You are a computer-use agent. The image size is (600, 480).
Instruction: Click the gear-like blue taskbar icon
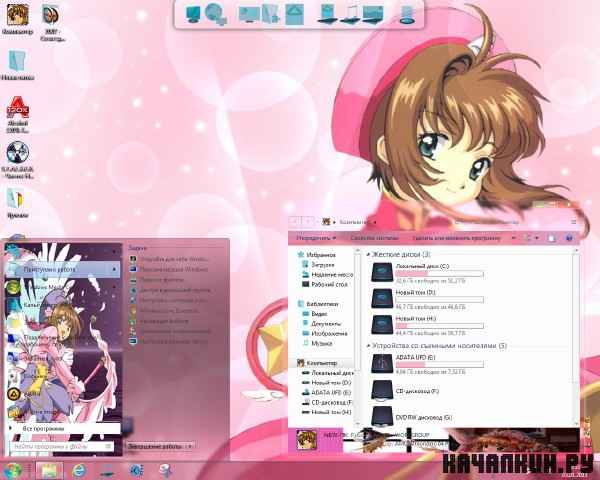click(x=137, y=470)
